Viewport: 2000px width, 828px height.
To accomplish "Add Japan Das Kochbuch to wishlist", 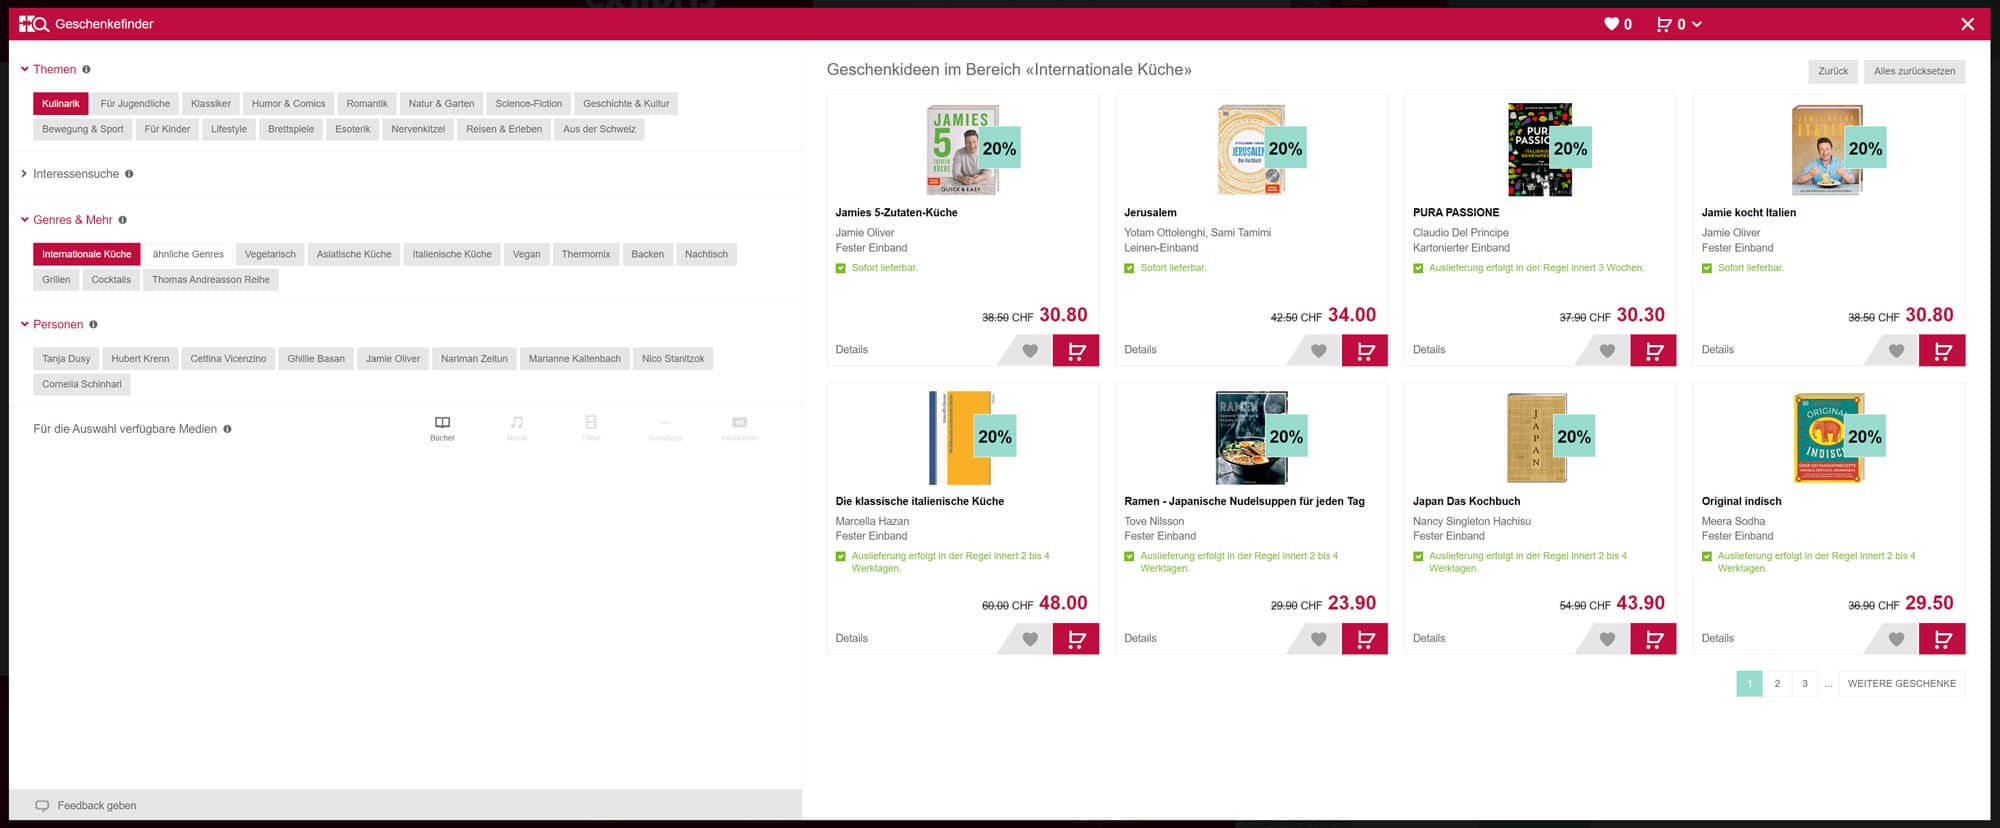I will 1607,639.
